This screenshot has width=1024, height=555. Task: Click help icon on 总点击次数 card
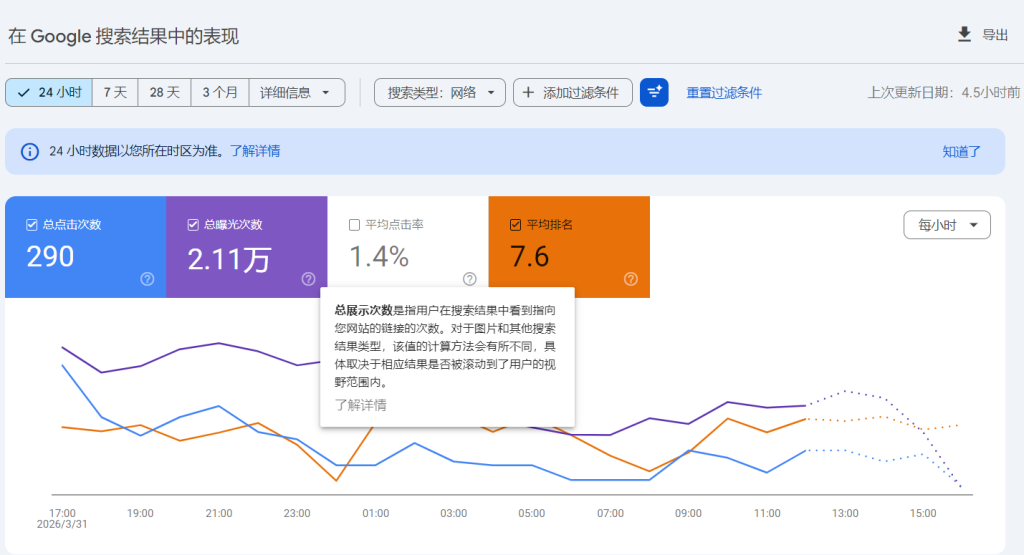click(x=148, y=279)
